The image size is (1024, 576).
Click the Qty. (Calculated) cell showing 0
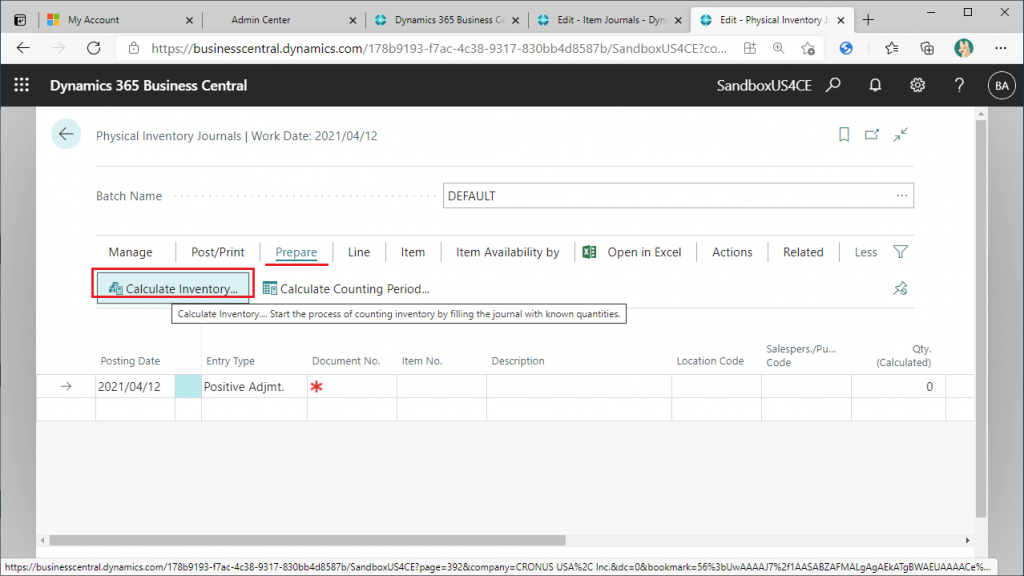point(899,386)
